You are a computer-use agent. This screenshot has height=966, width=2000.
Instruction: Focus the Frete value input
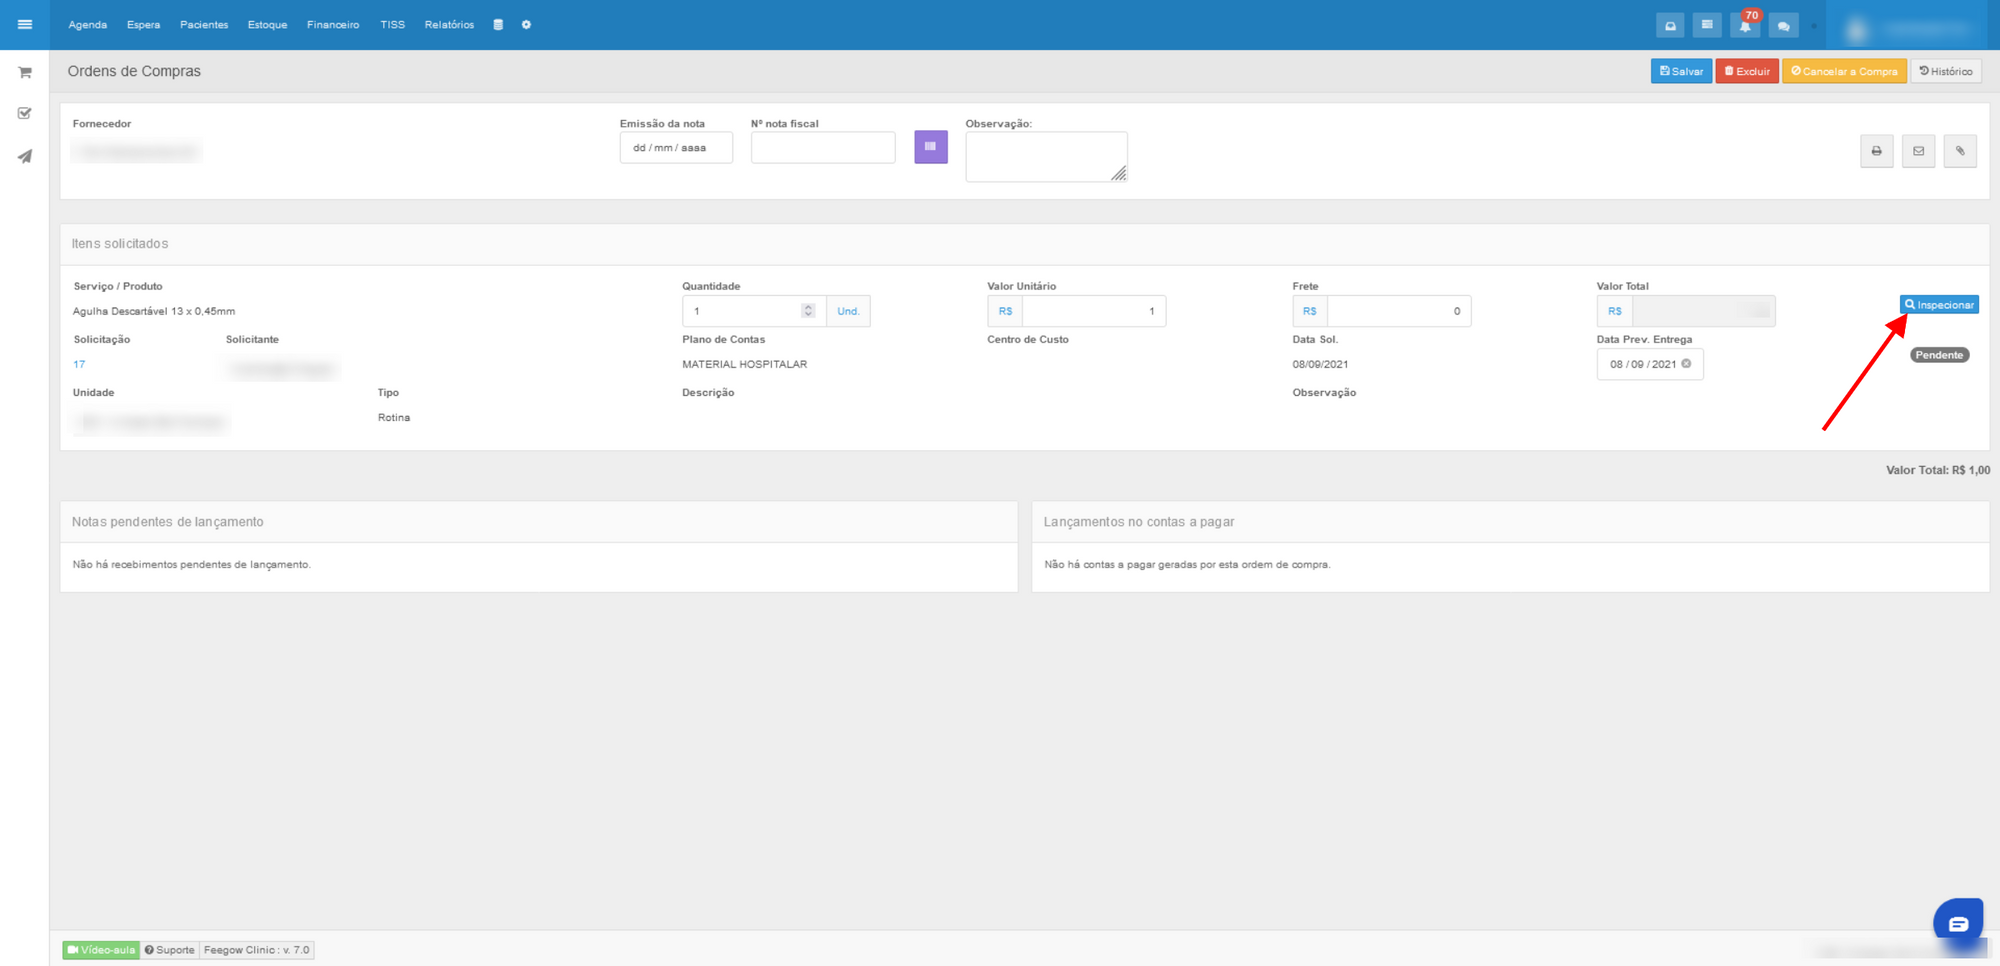pos(1399,311)
